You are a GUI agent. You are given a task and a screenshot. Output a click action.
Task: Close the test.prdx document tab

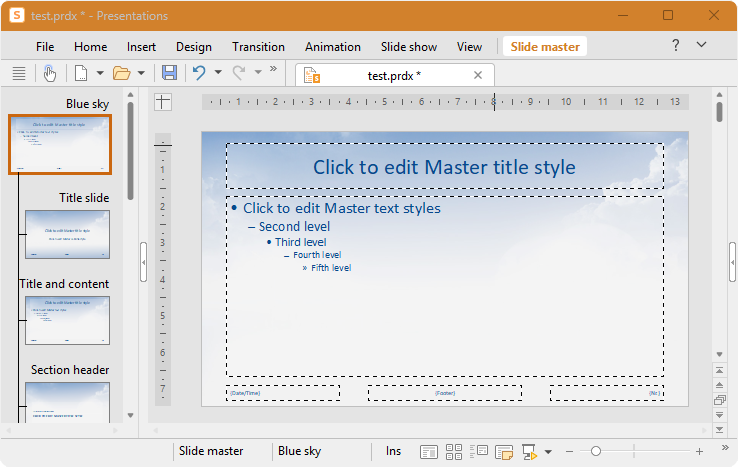pos(478,75)
